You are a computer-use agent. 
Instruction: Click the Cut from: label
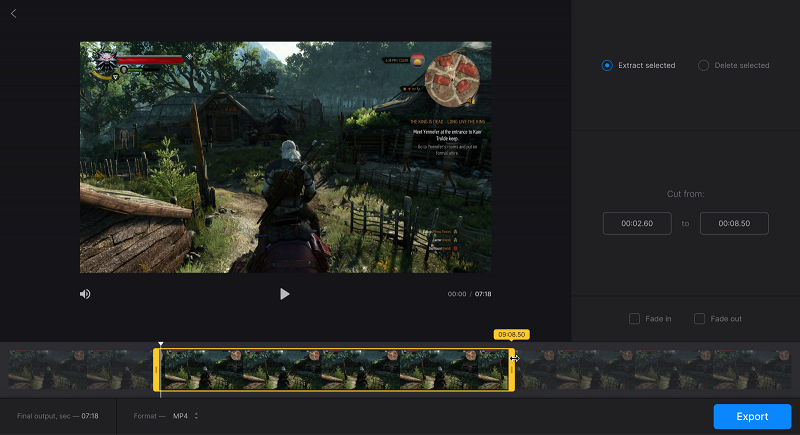[x=685, y=194]
